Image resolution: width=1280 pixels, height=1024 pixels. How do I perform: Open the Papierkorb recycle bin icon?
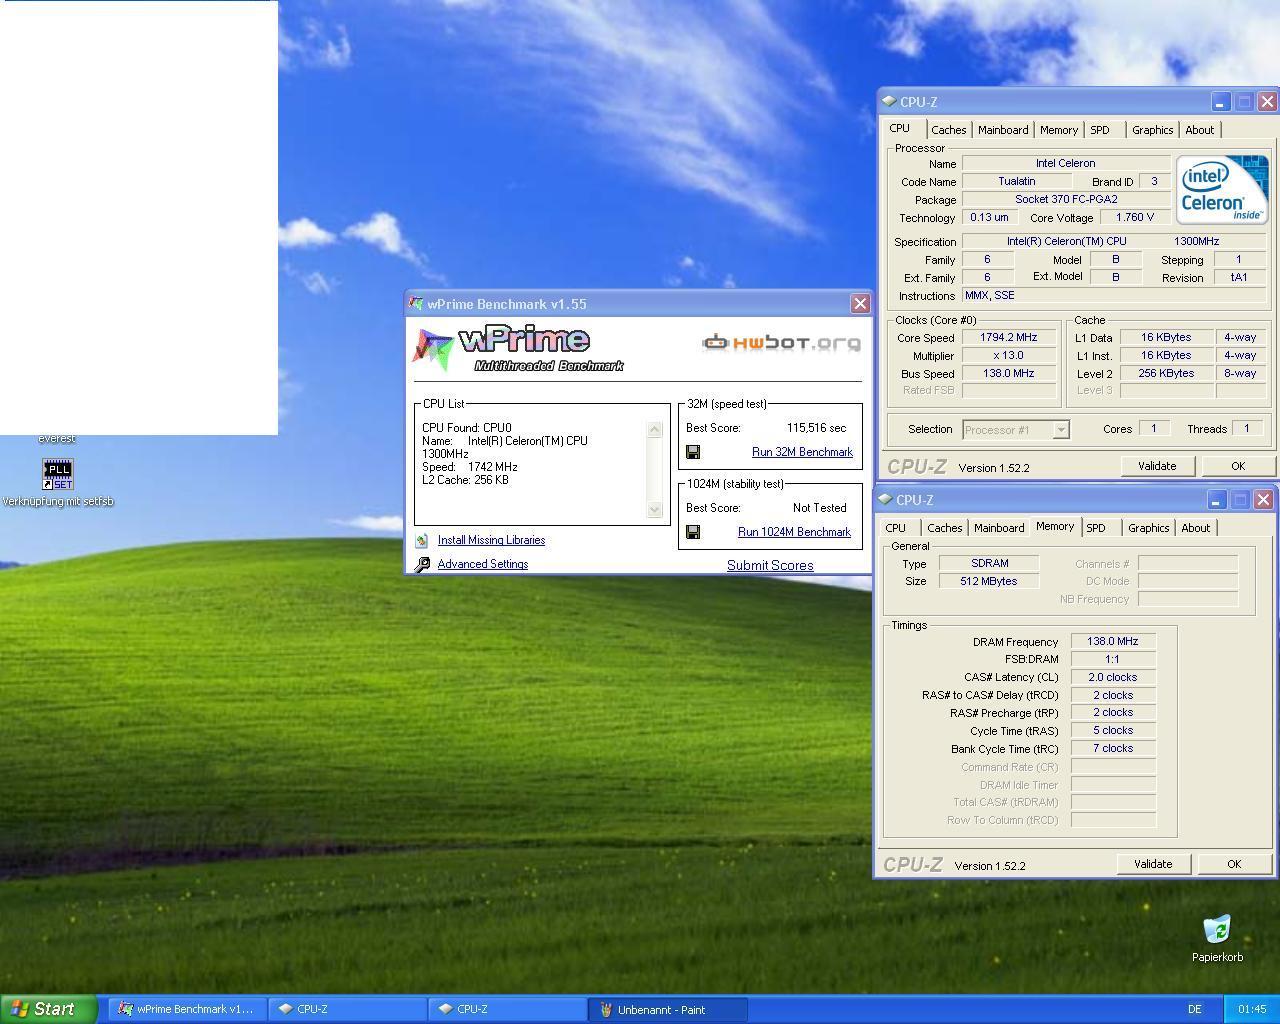(1217, 930)
